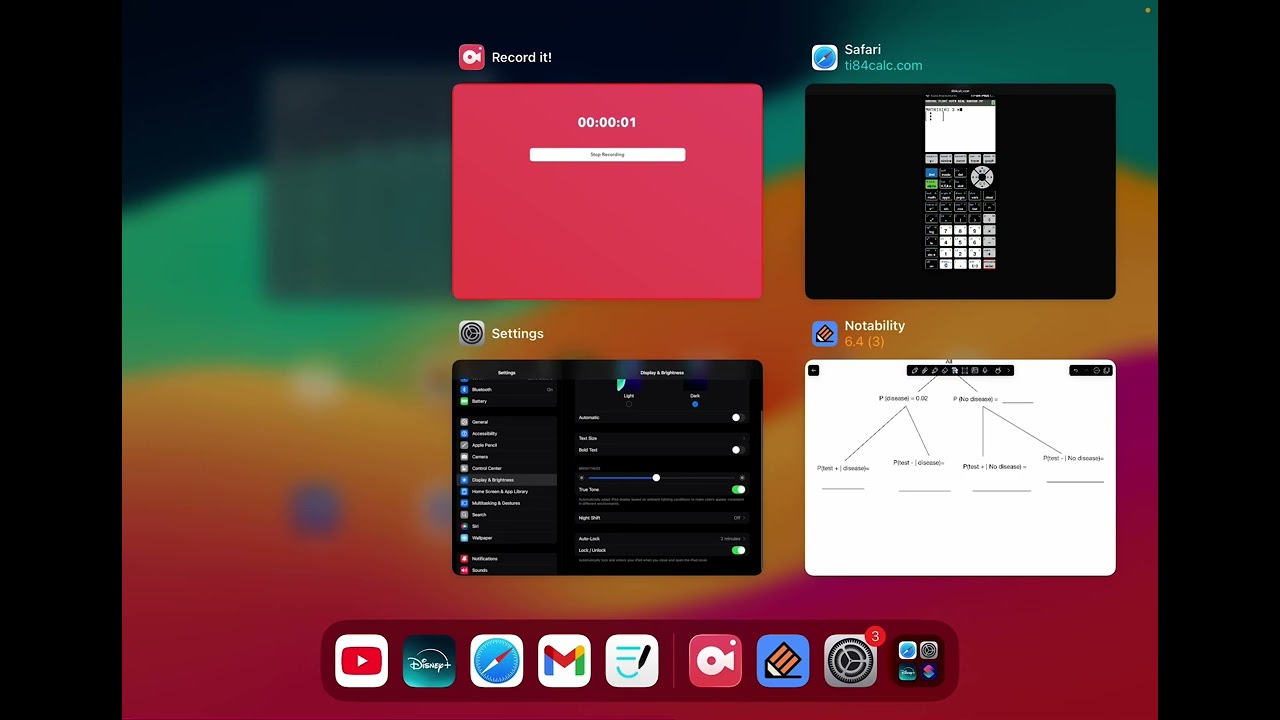The image size is (1280, 720).
Task: Click the Record it! app title
Action: point(521,58)
